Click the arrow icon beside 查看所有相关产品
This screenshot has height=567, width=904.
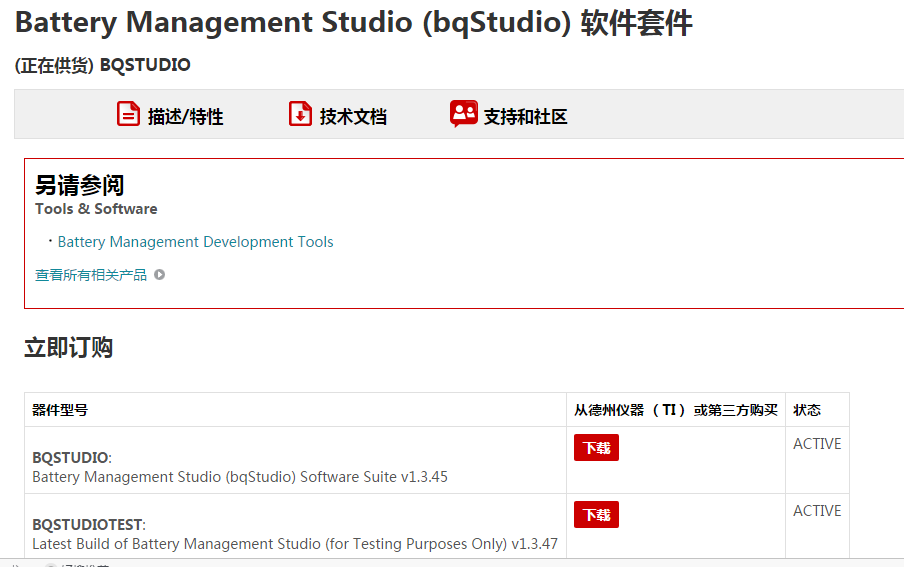(160, 275)
